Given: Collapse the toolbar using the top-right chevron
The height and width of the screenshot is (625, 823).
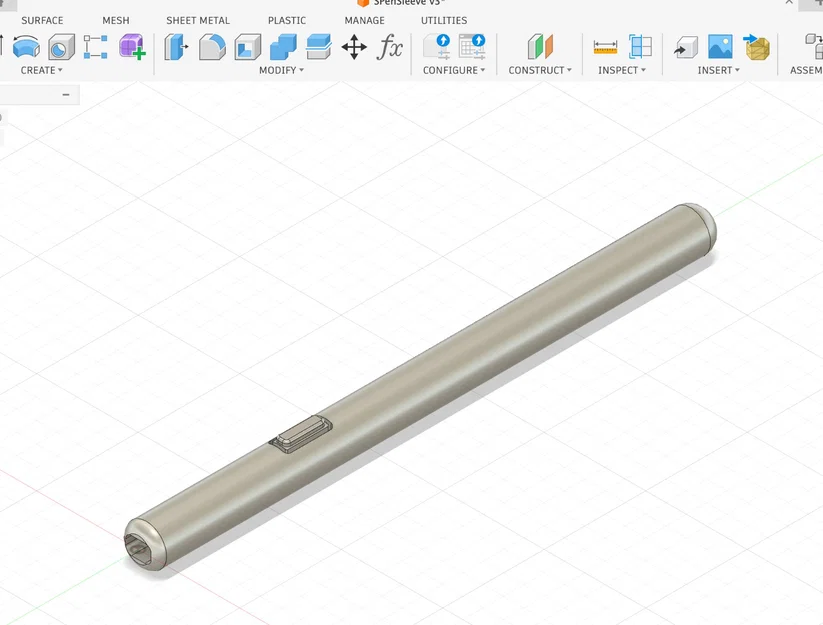Looking at the screenshot, I should [789, 4].
